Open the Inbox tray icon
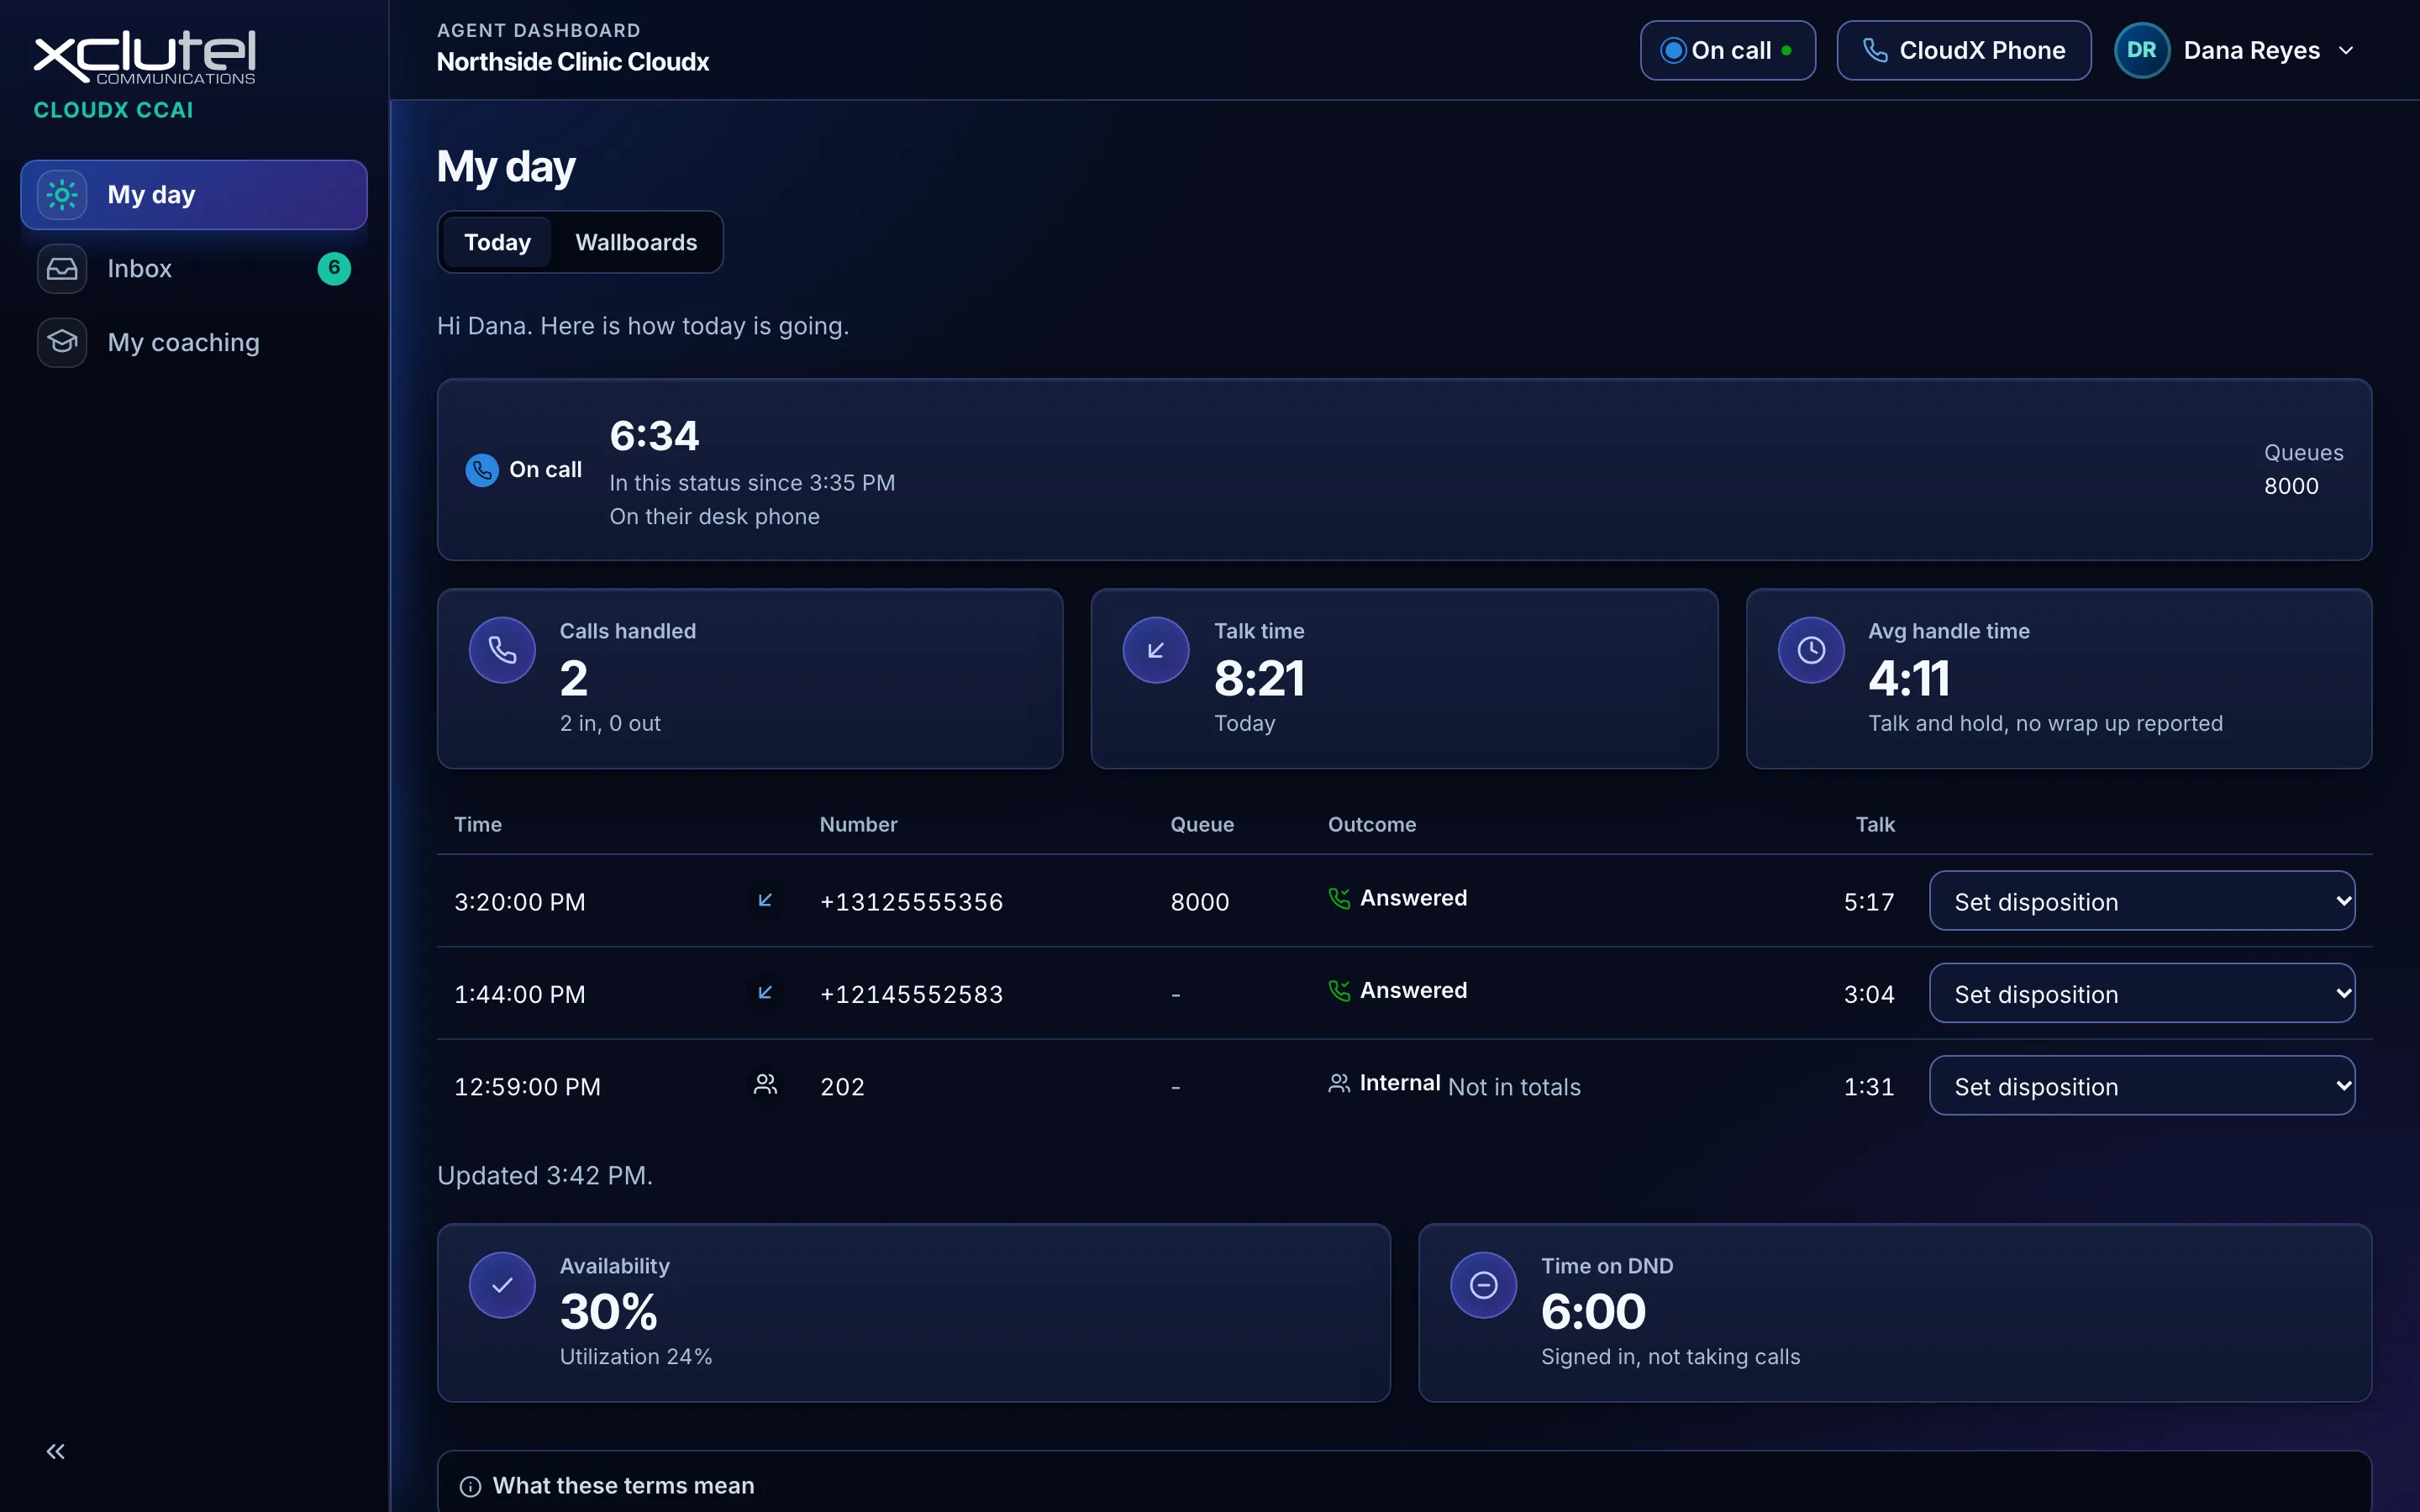 pyautogui.click(x=62, y=269)
